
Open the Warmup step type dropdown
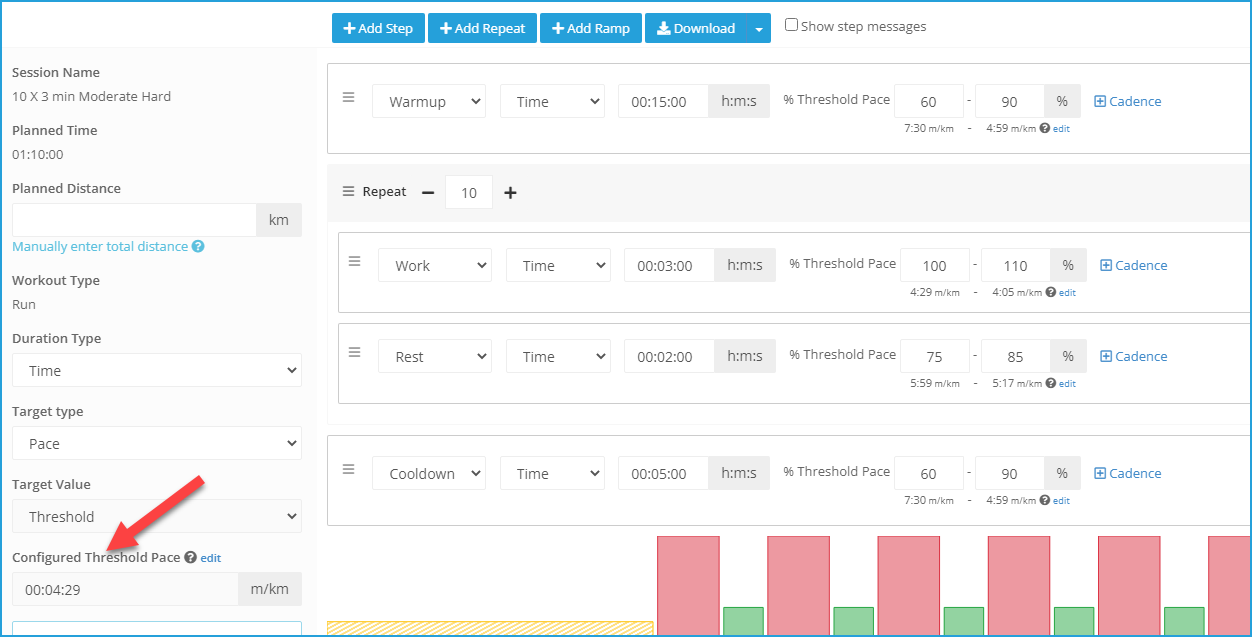(429, 101)
